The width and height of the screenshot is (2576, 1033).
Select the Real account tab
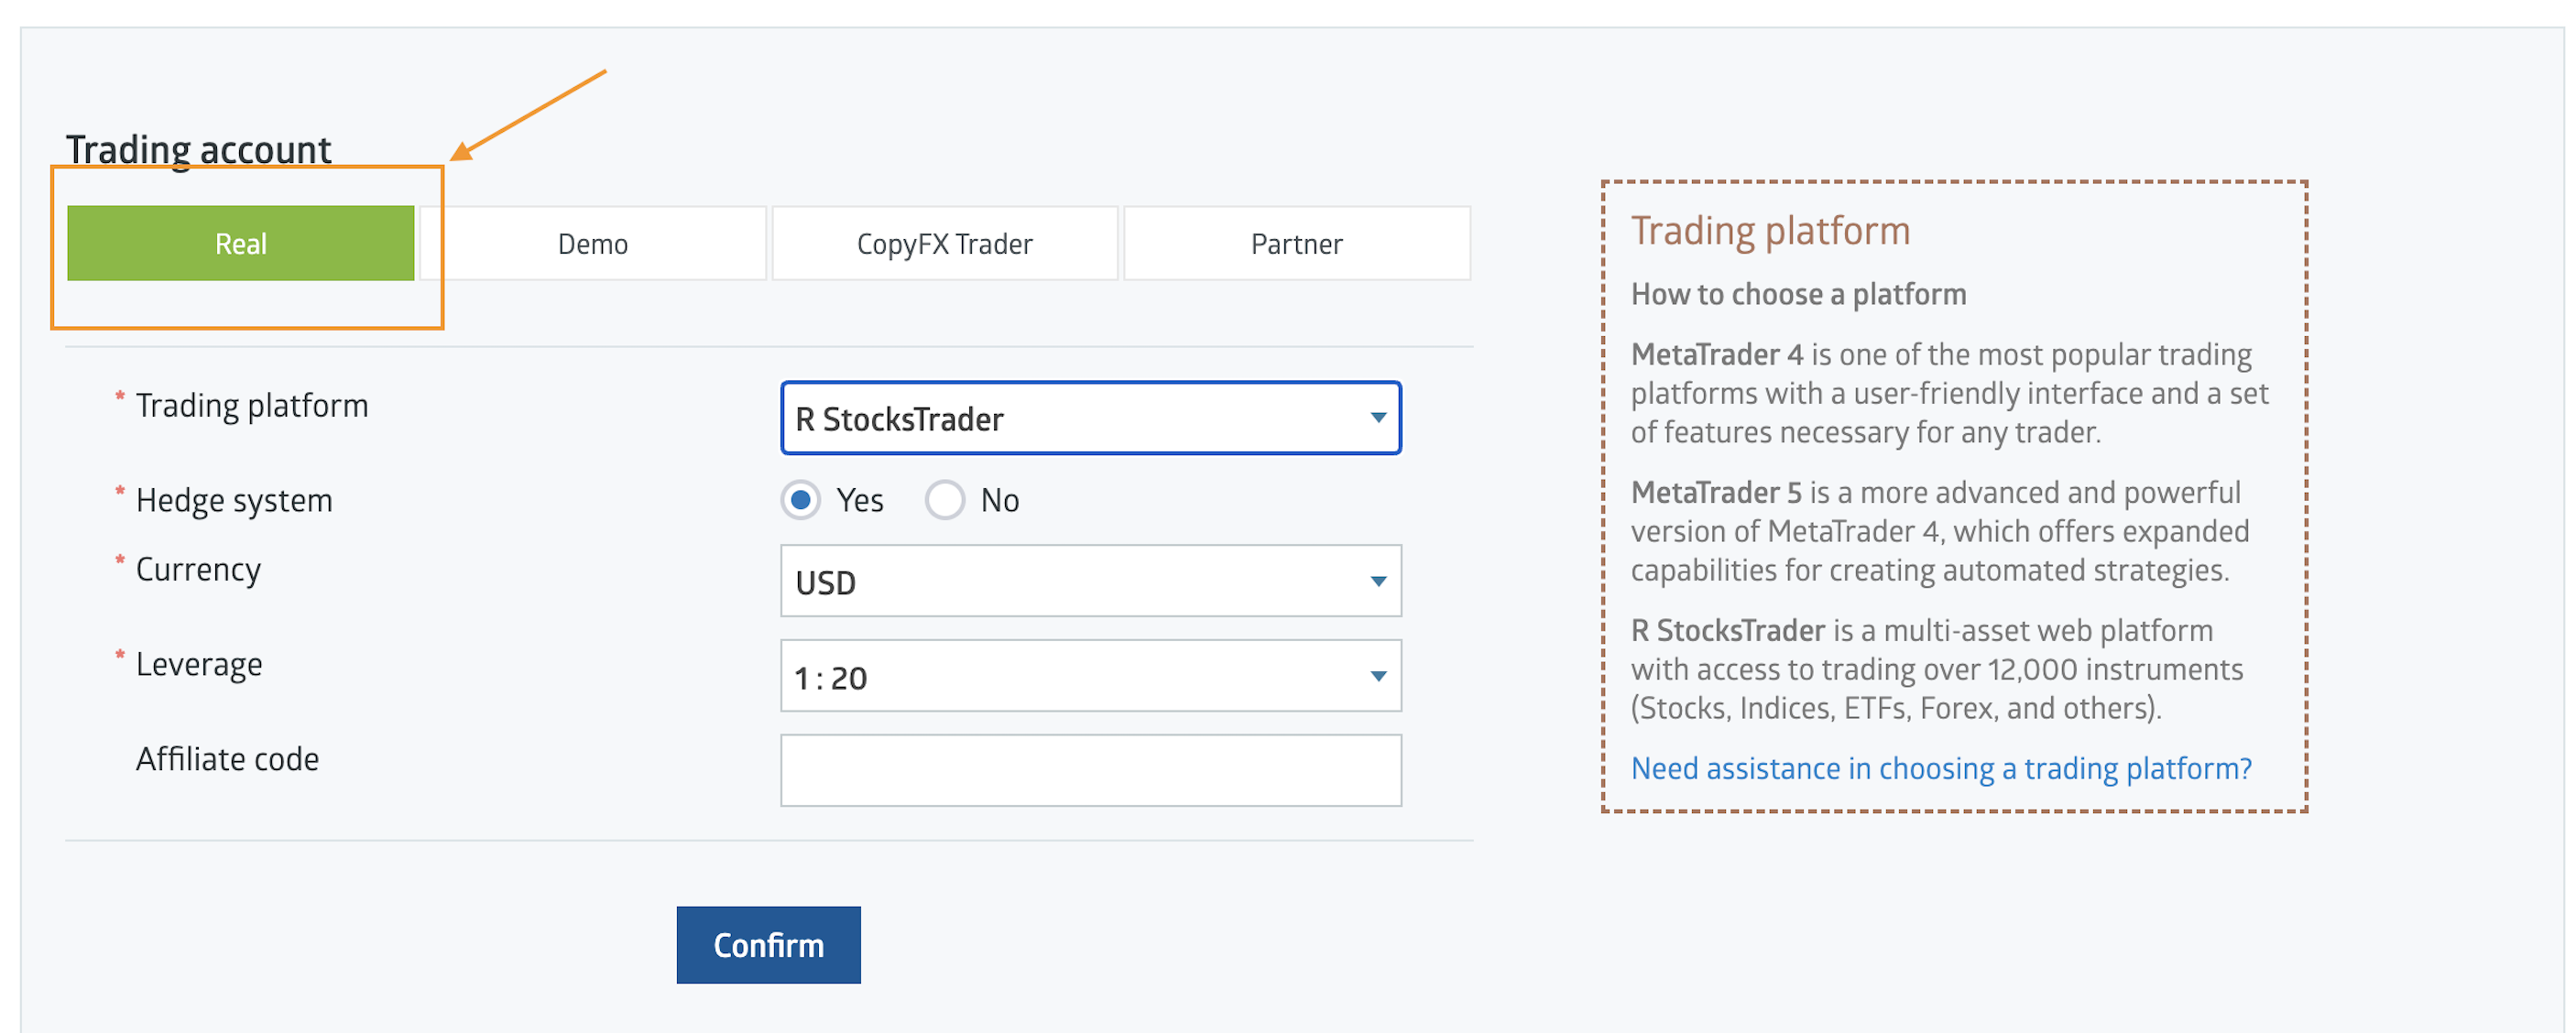[x=240, y=243]
